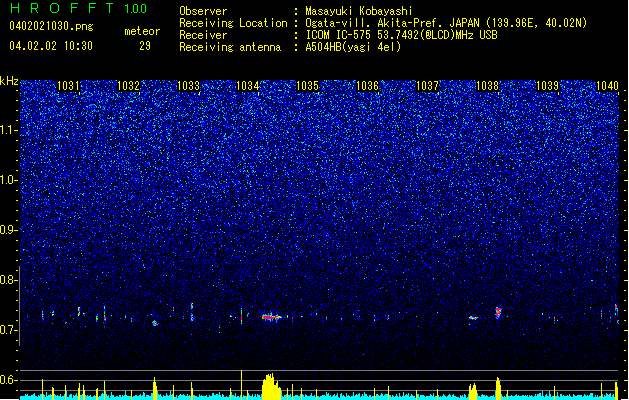
Task: Click time marker 1036
Action: point(367,86)
